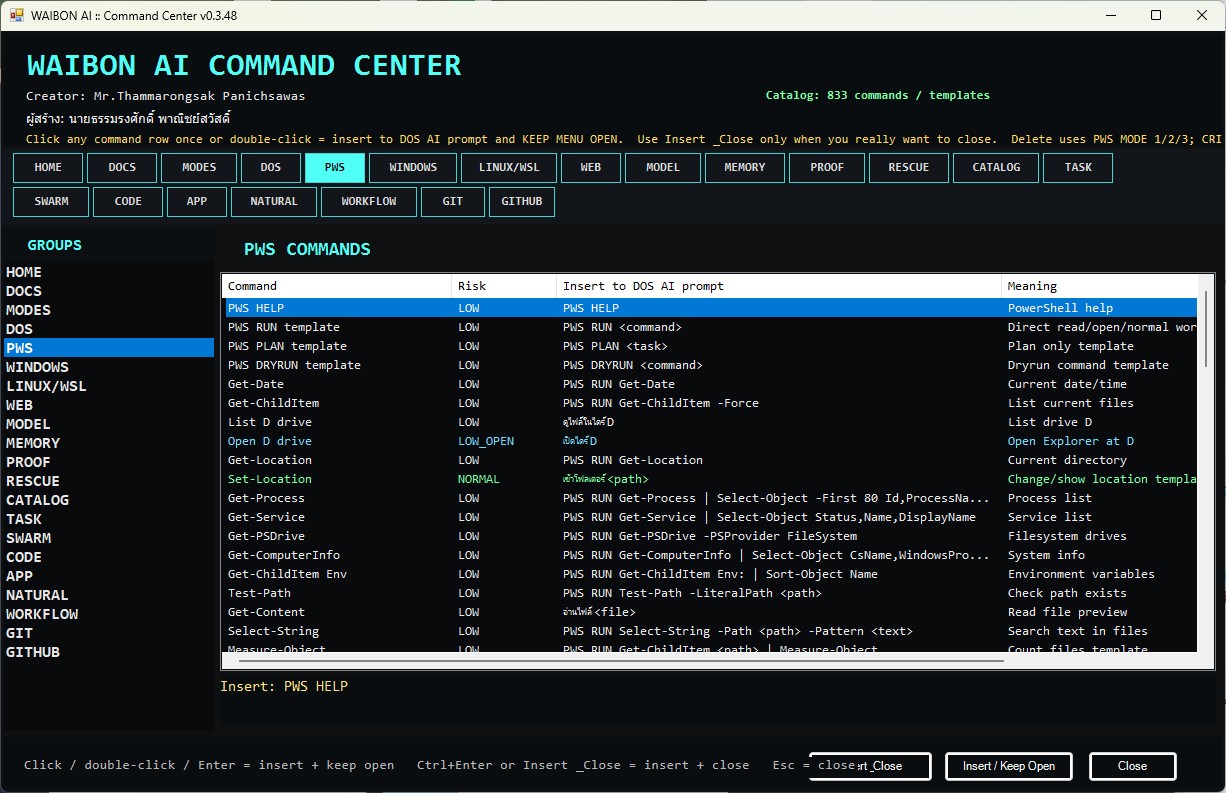Select GITHUB in the Groups list
The width and height of the screenshot is (1226, 793).
tap(107, 652)
